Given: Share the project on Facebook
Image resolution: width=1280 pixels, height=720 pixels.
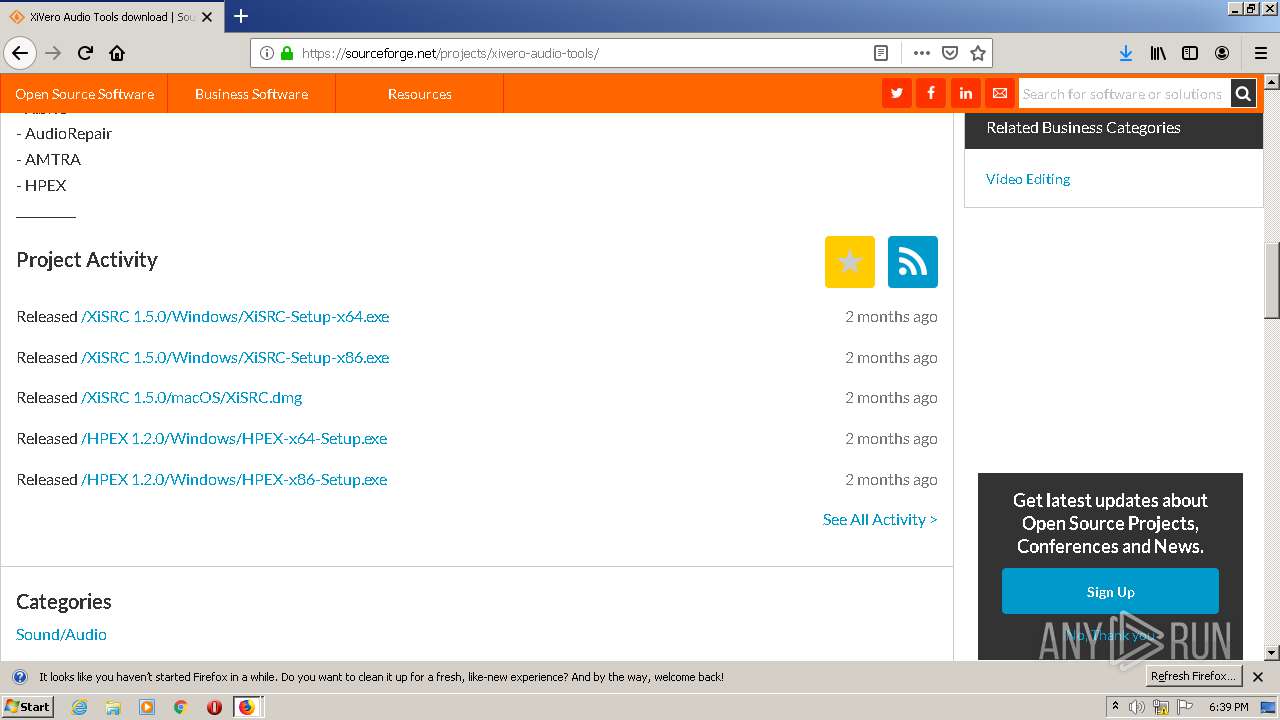Looking at the screenshot, I should tap(931, 93).
